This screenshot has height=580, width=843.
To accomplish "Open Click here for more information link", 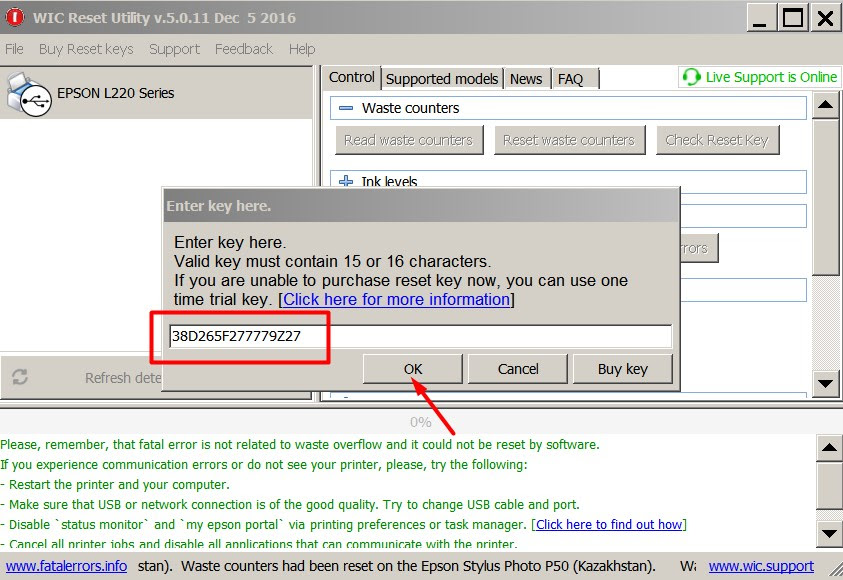I will pos(397,299).
